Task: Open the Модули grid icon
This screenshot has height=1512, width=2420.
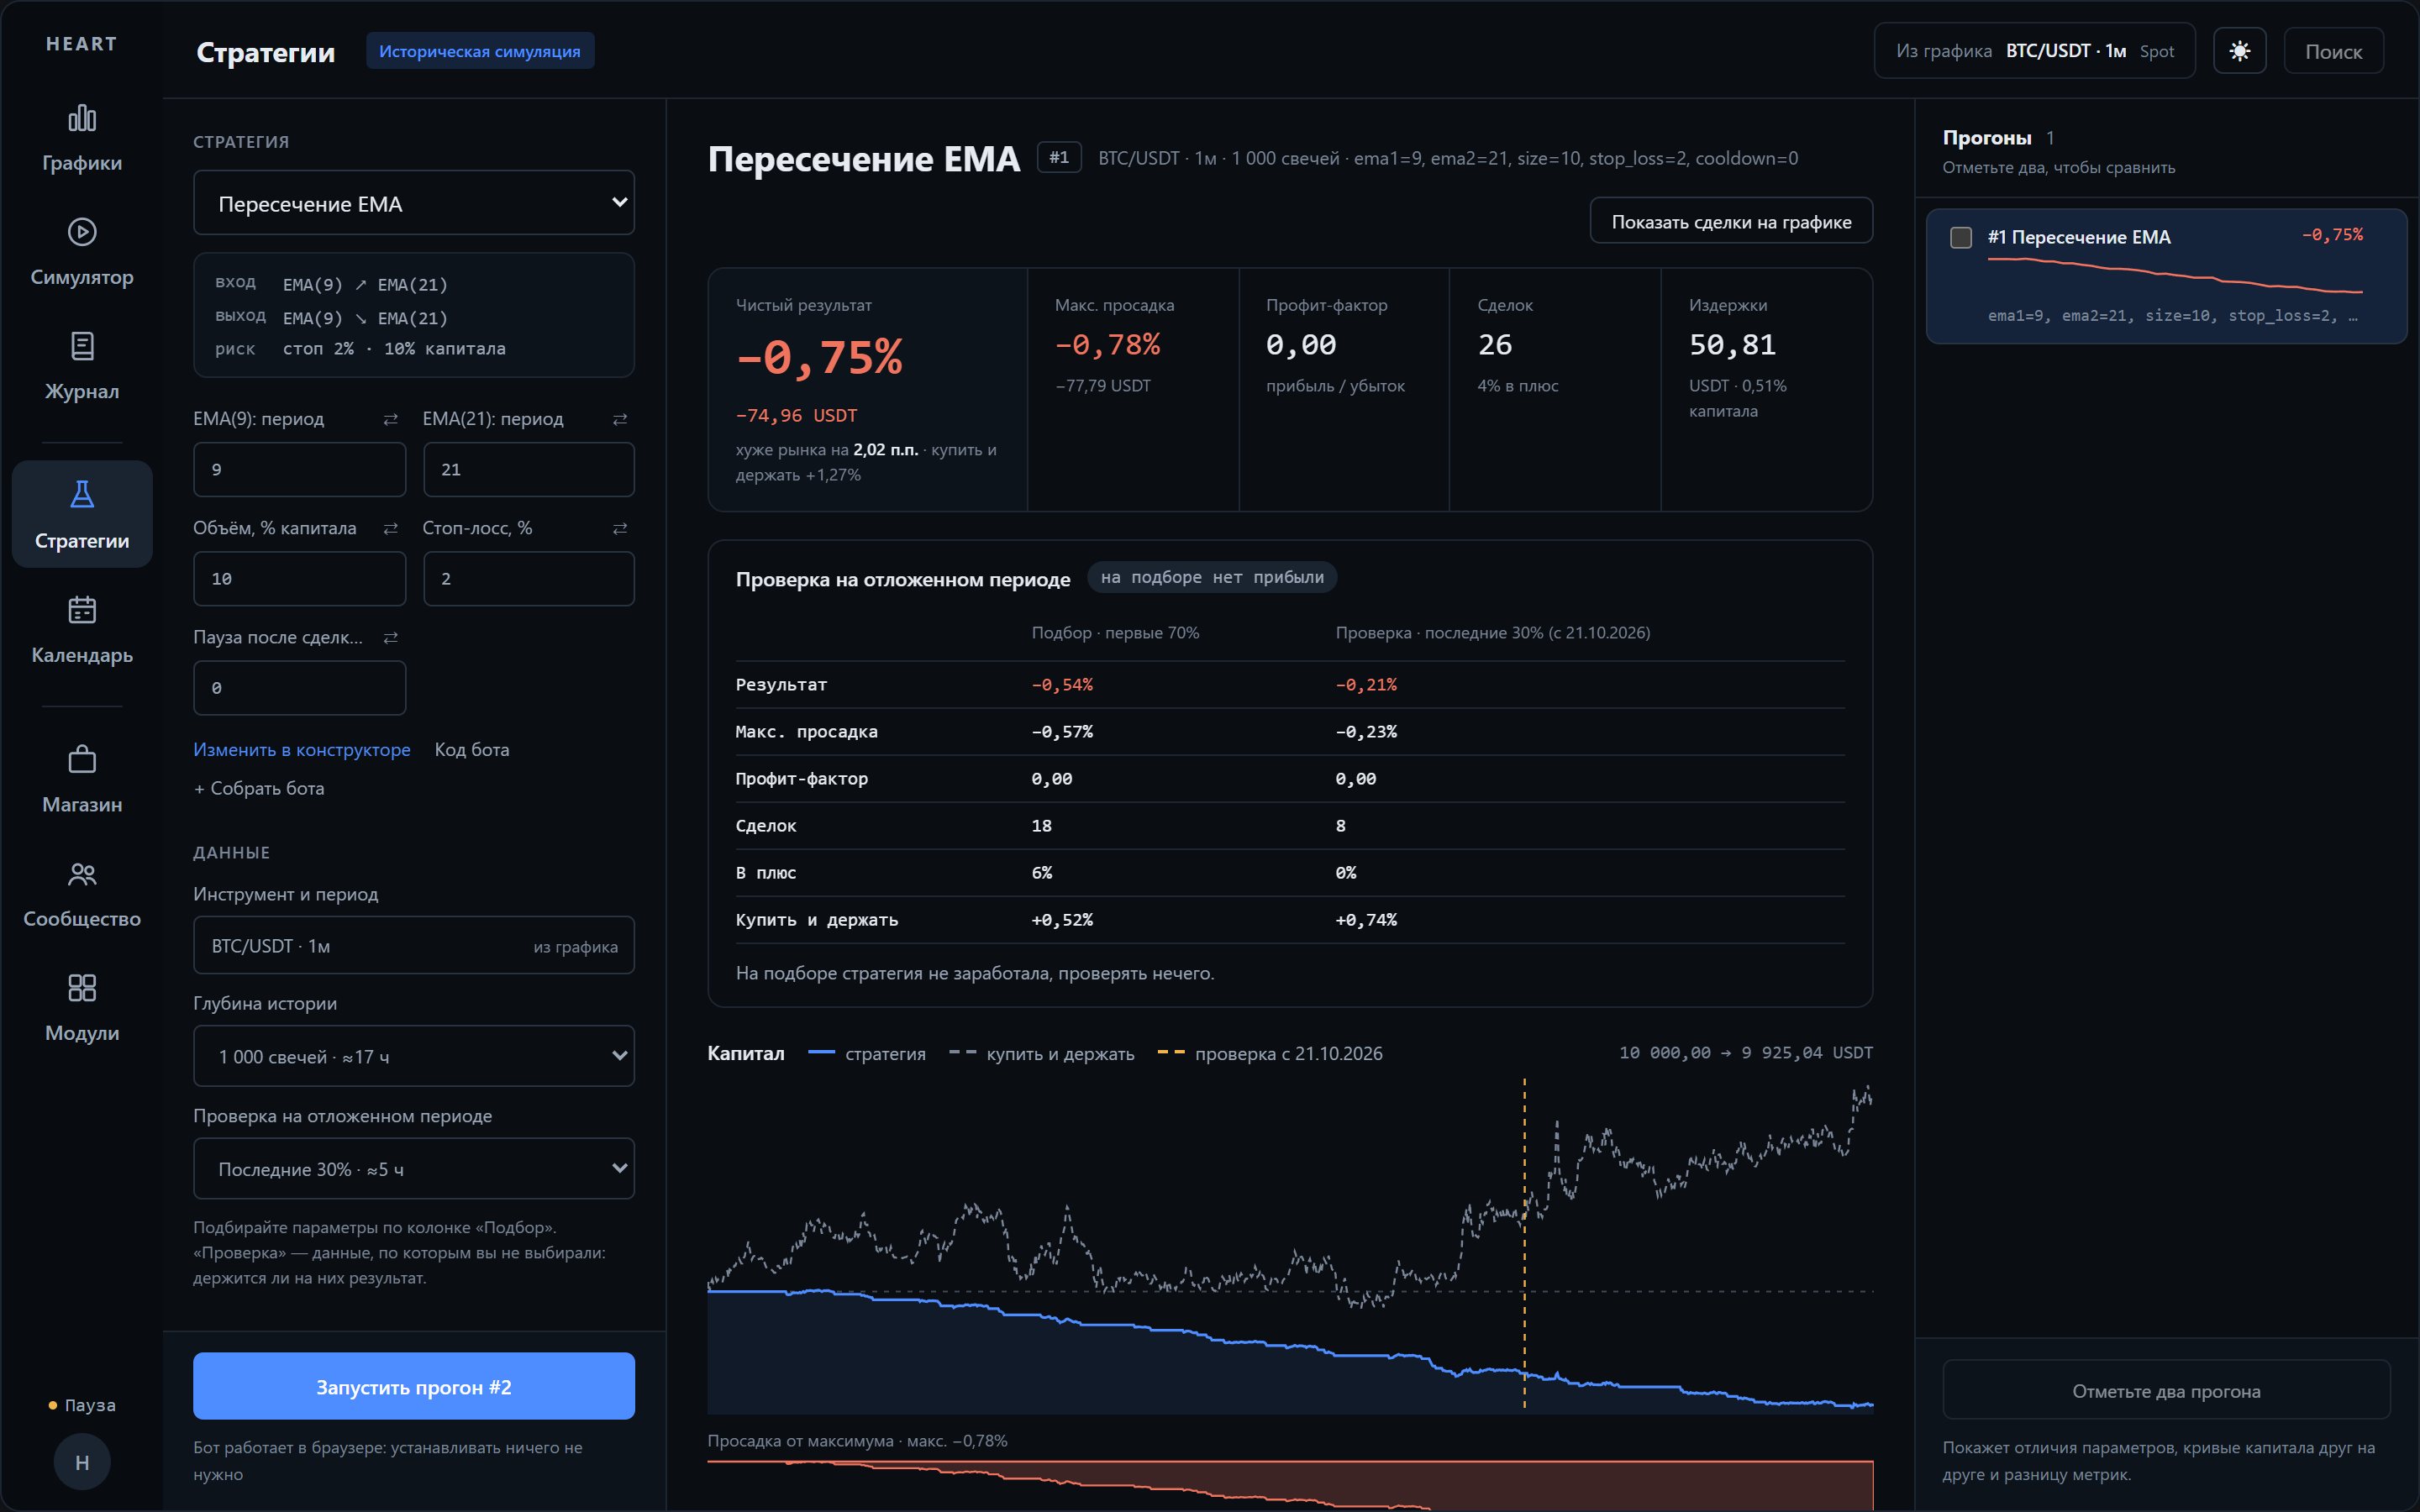Action: tap(82, 988)
